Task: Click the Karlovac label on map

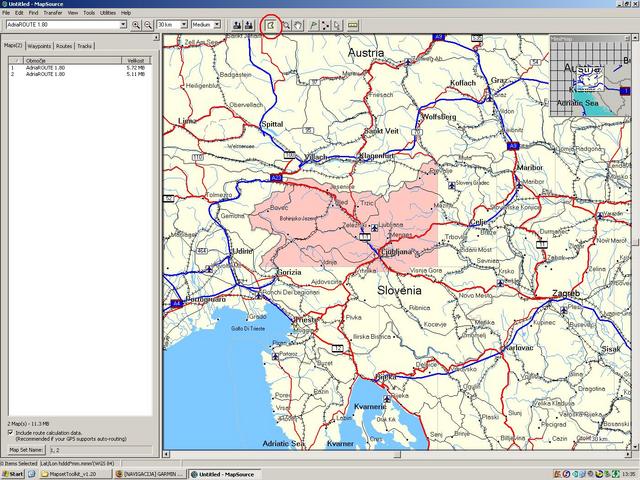Action: coord(518,348)
